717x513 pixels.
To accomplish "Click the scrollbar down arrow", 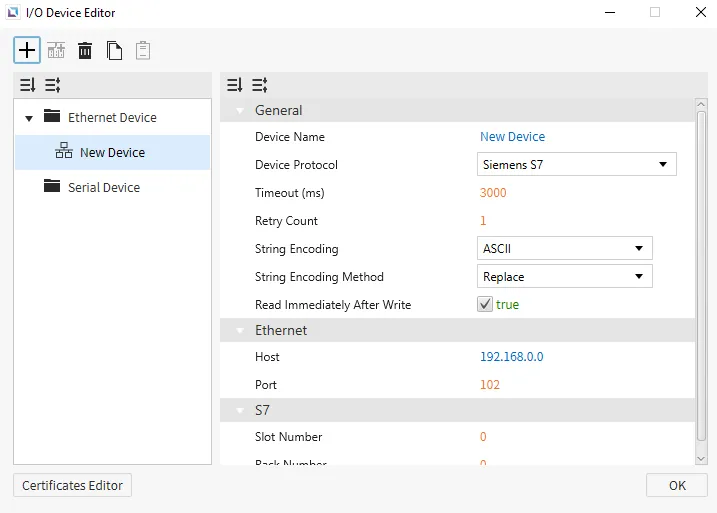I will coord(701,458).
